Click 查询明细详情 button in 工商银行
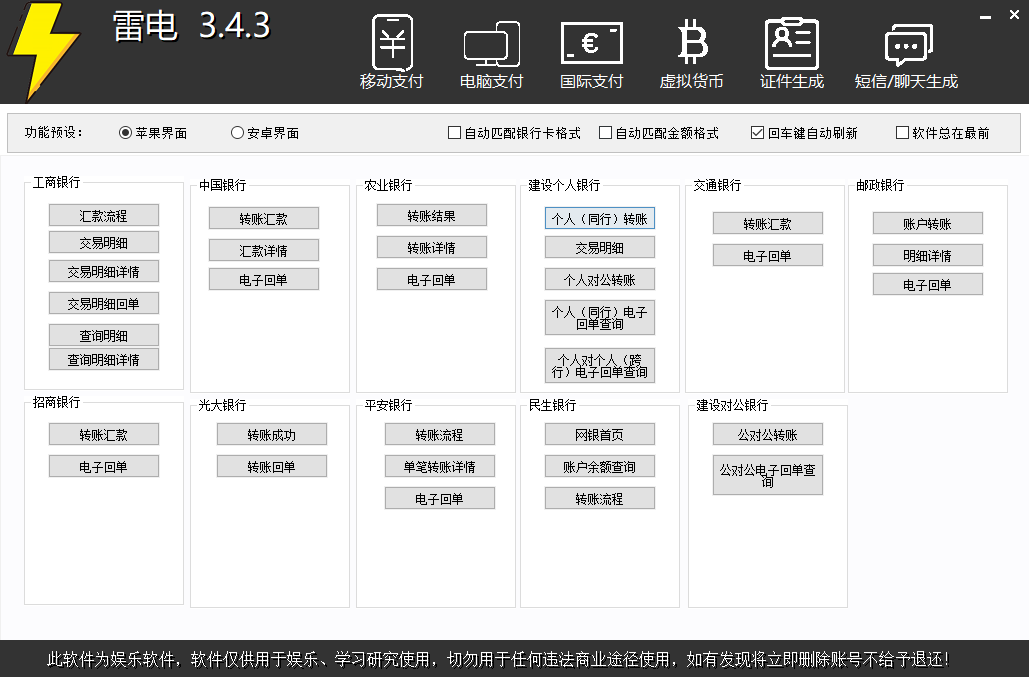Screen dimensions: 1029x677 pyautogui.click(x=104, y=359)
